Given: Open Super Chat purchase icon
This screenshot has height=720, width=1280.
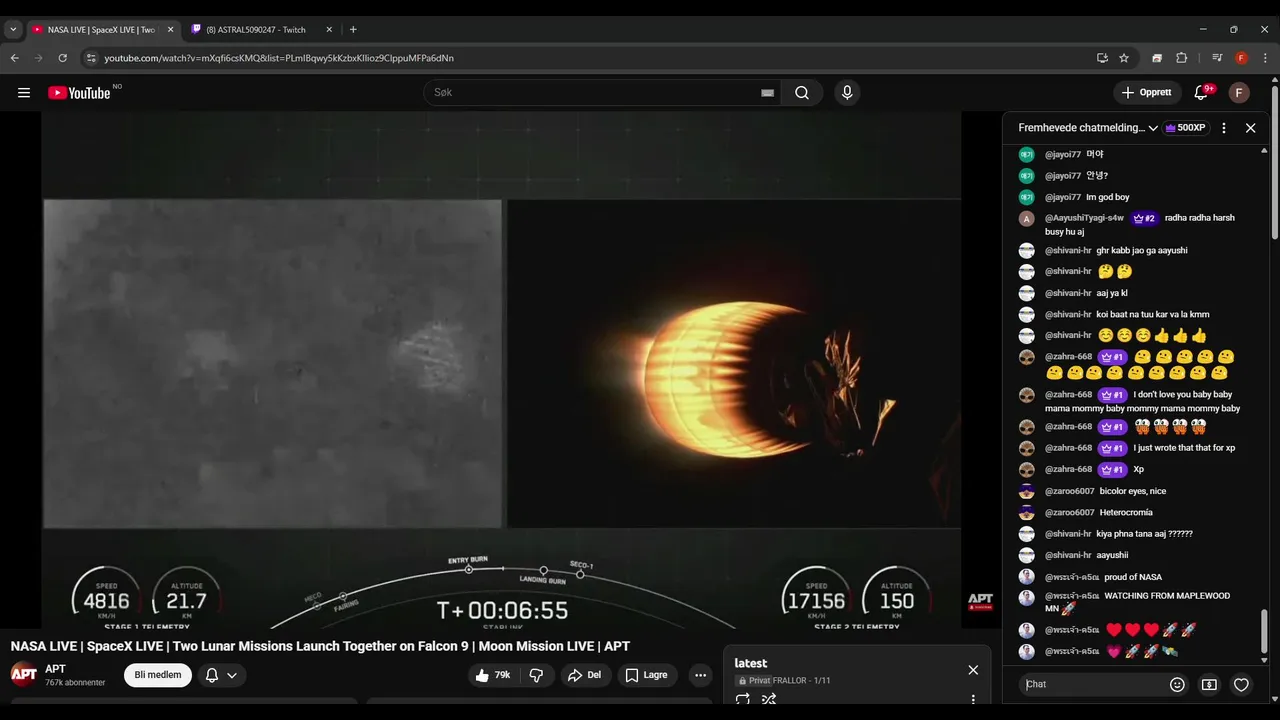Looking at the screenshot, I should click(1209, 685).
